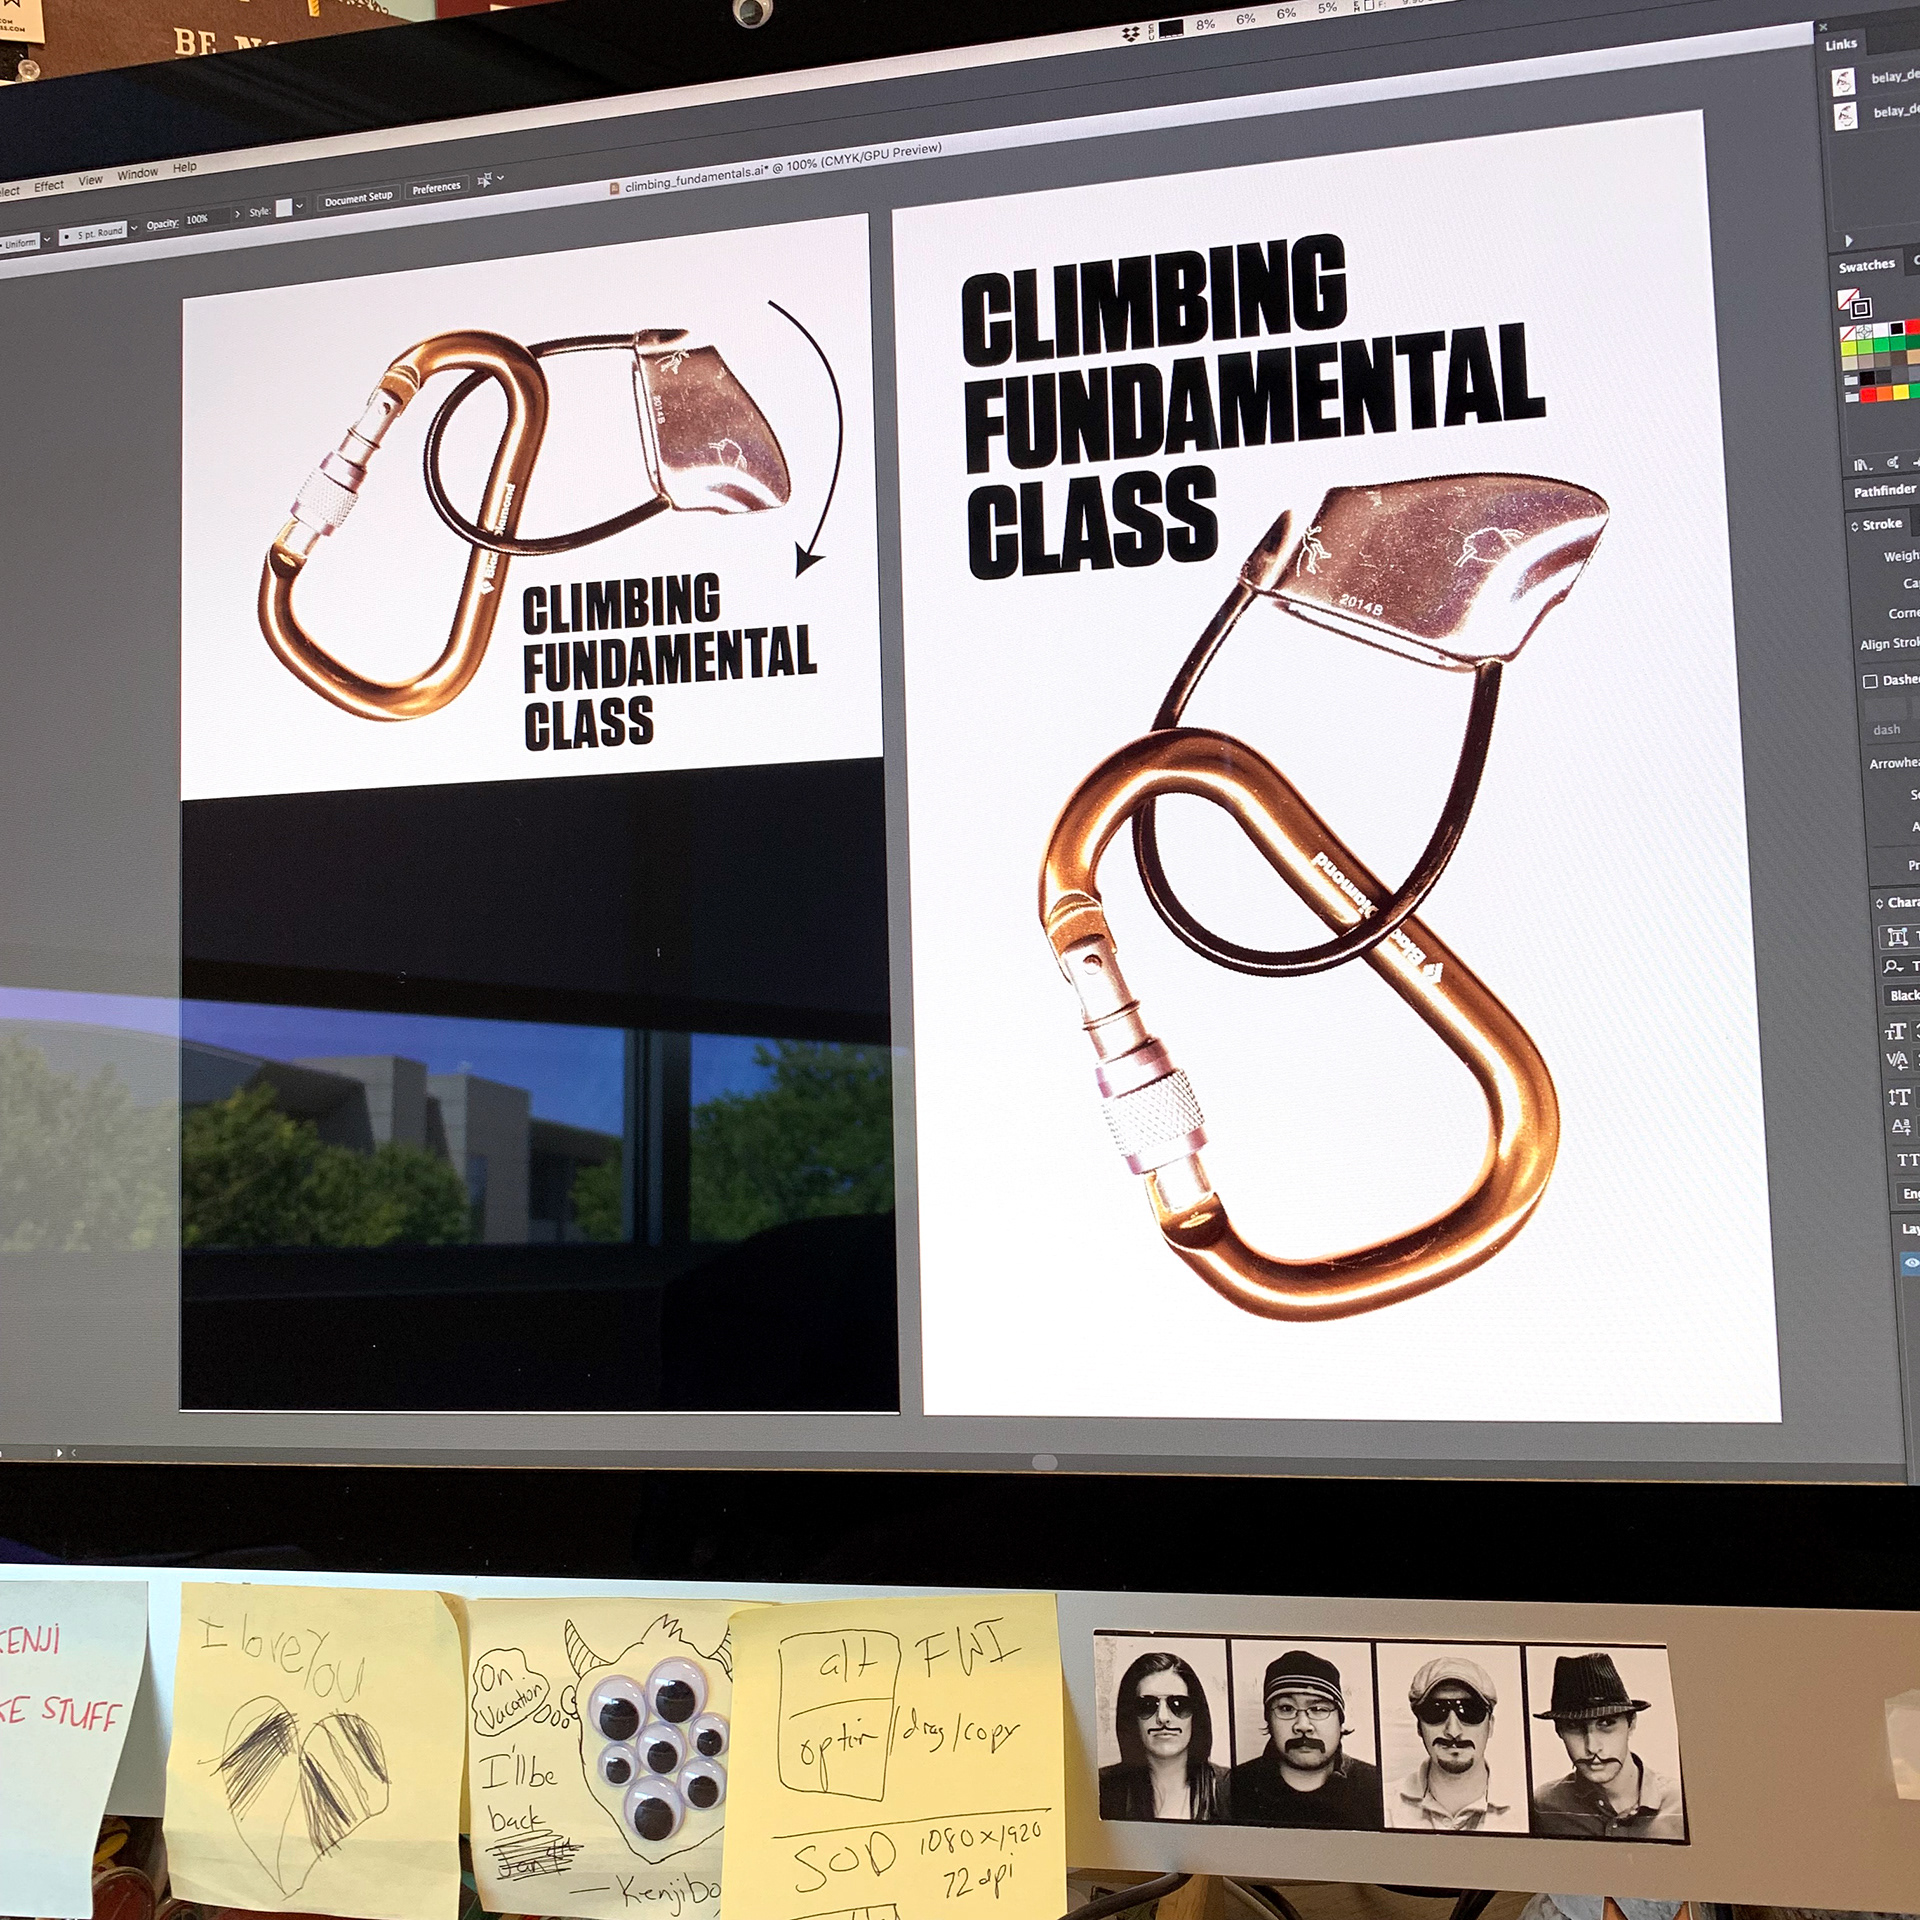Click the selection align icon beside Preferences

click(485, 180)
